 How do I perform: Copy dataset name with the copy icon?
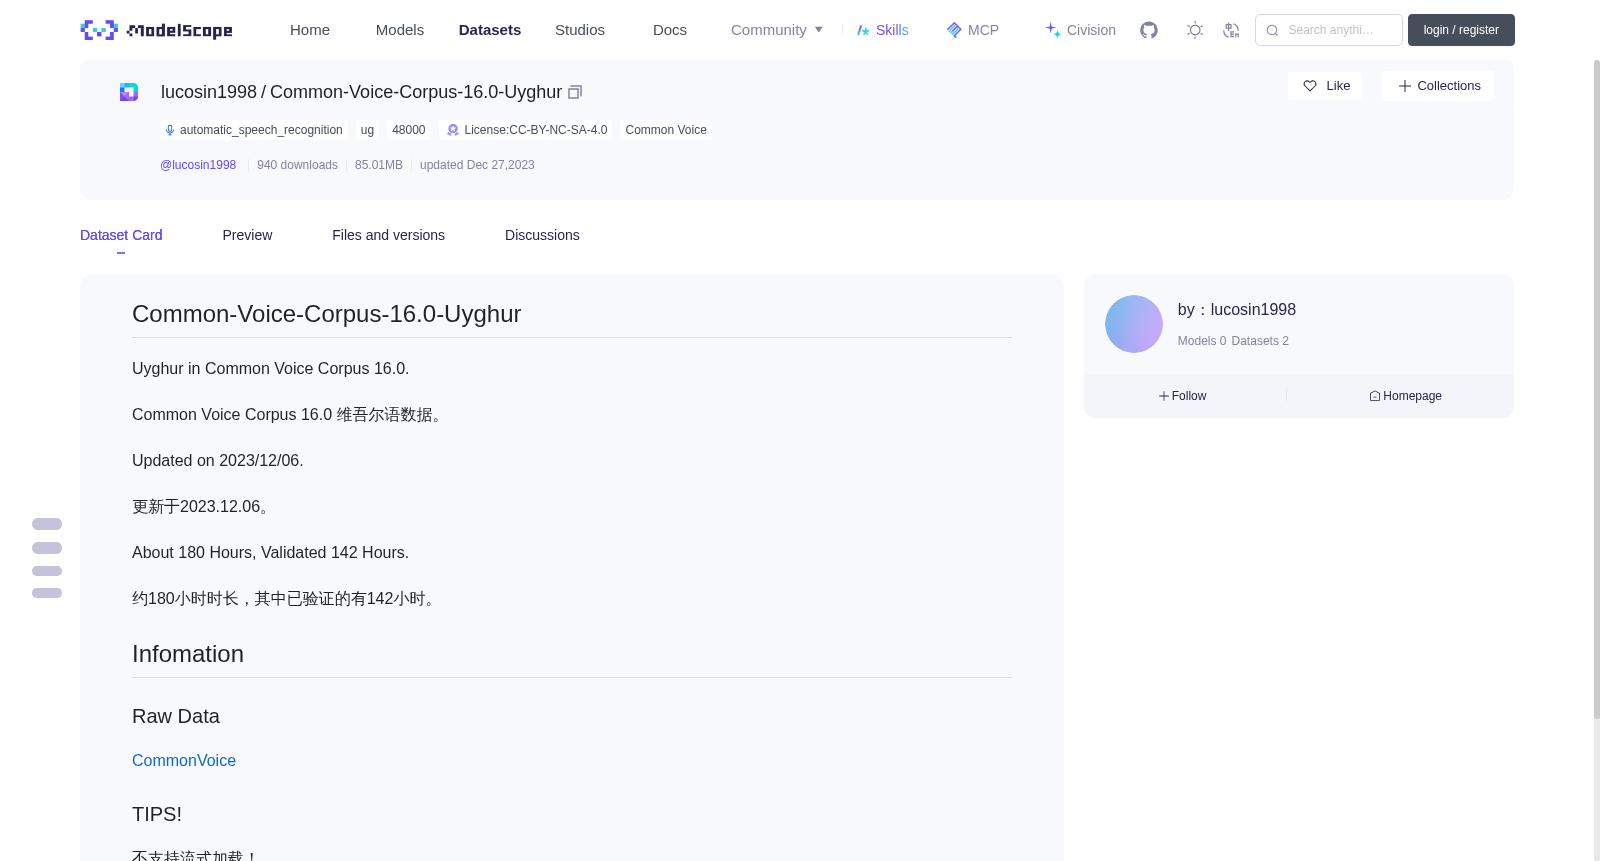(575, 92)
